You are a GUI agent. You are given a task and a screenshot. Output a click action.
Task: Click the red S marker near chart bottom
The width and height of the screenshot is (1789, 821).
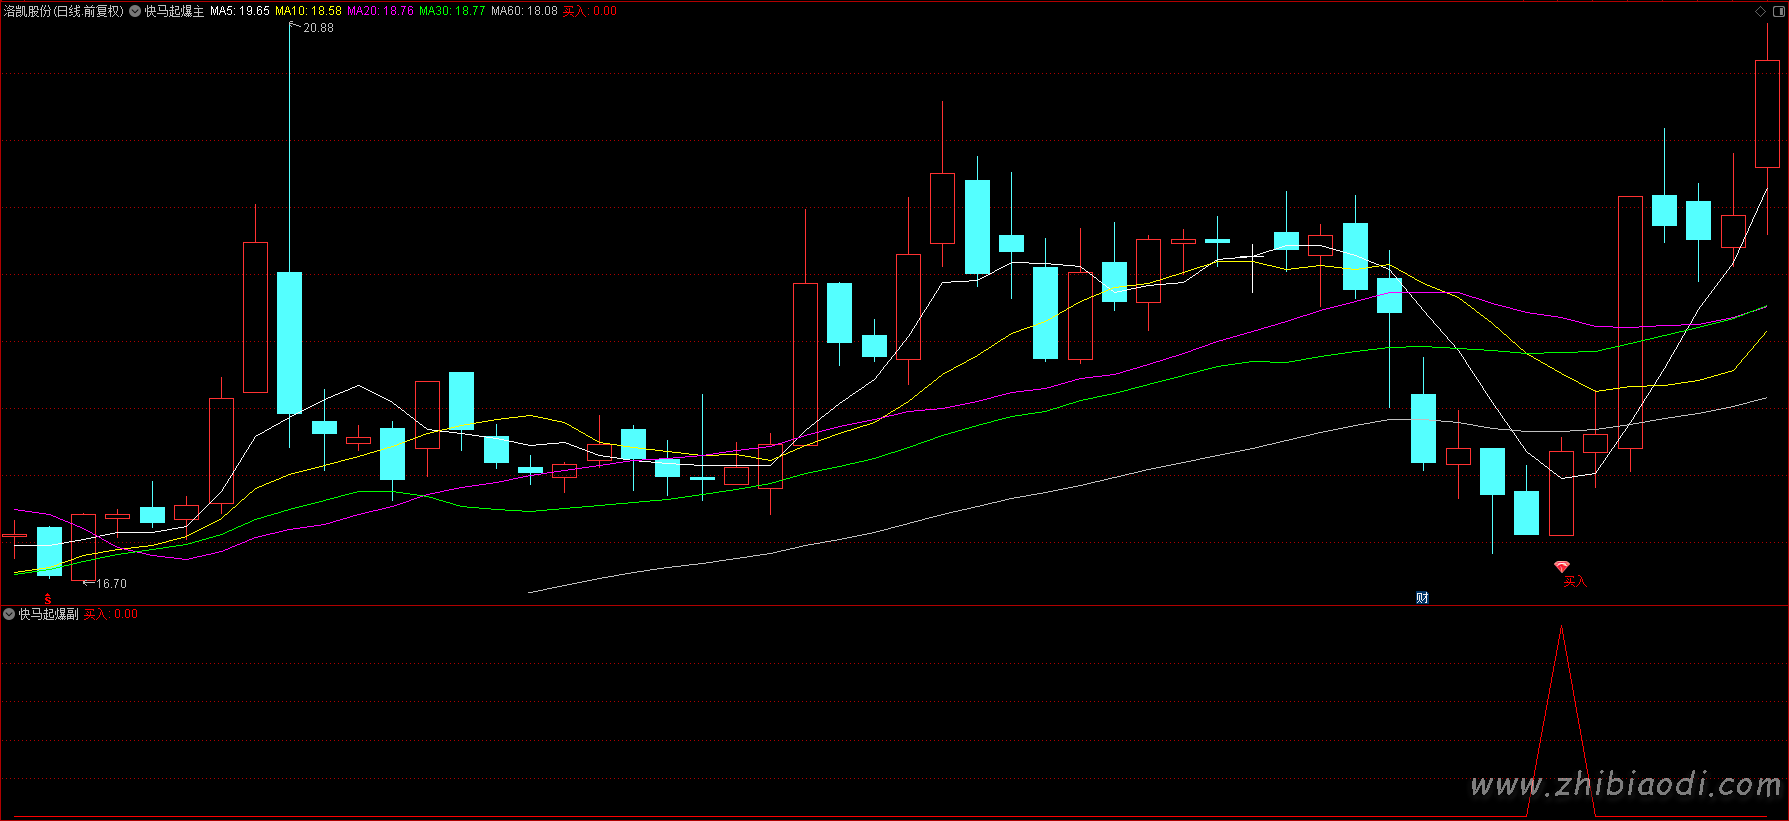coord(47,599)
